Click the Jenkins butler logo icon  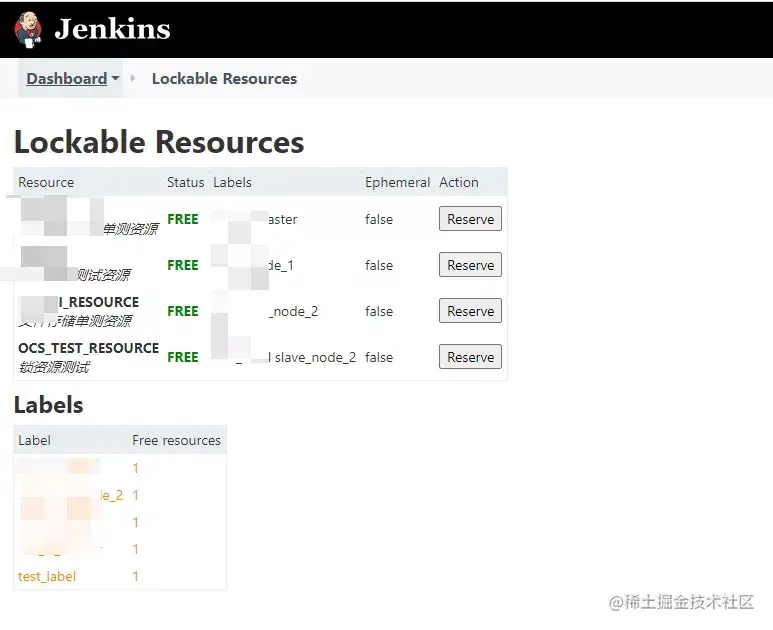(28, 30)
